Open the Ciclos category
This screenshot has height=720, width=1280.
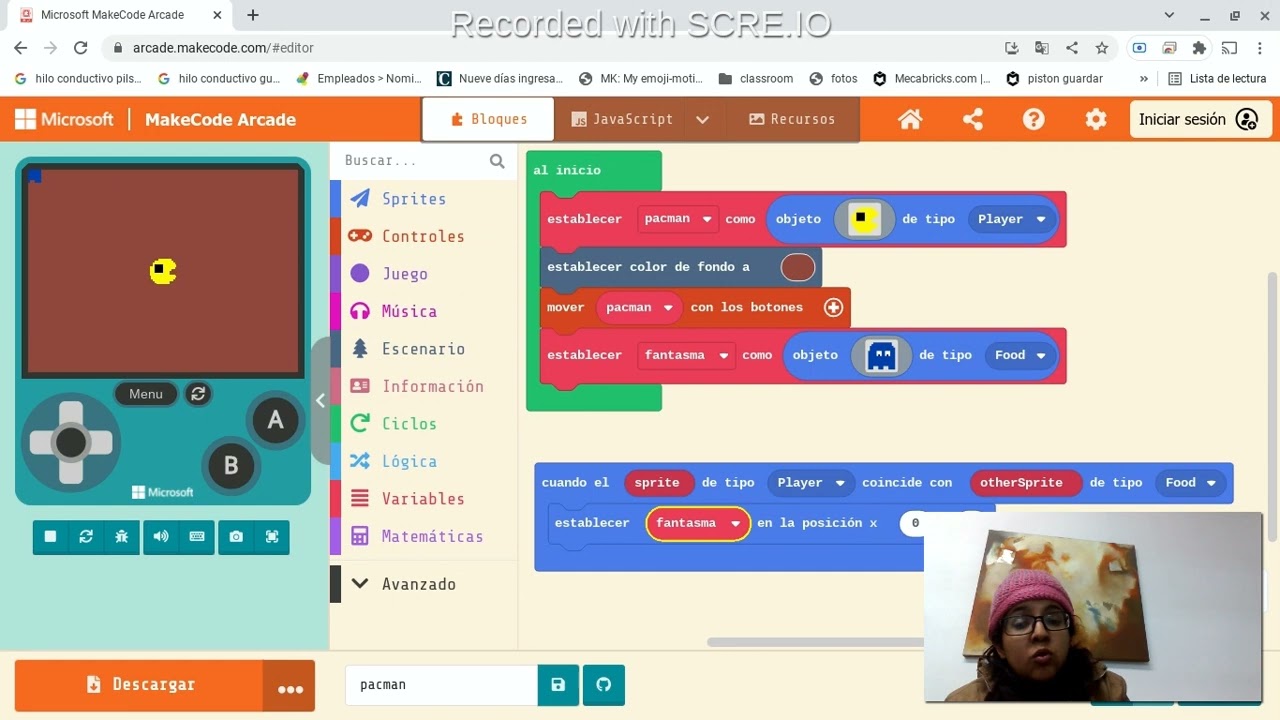(409, 424)
